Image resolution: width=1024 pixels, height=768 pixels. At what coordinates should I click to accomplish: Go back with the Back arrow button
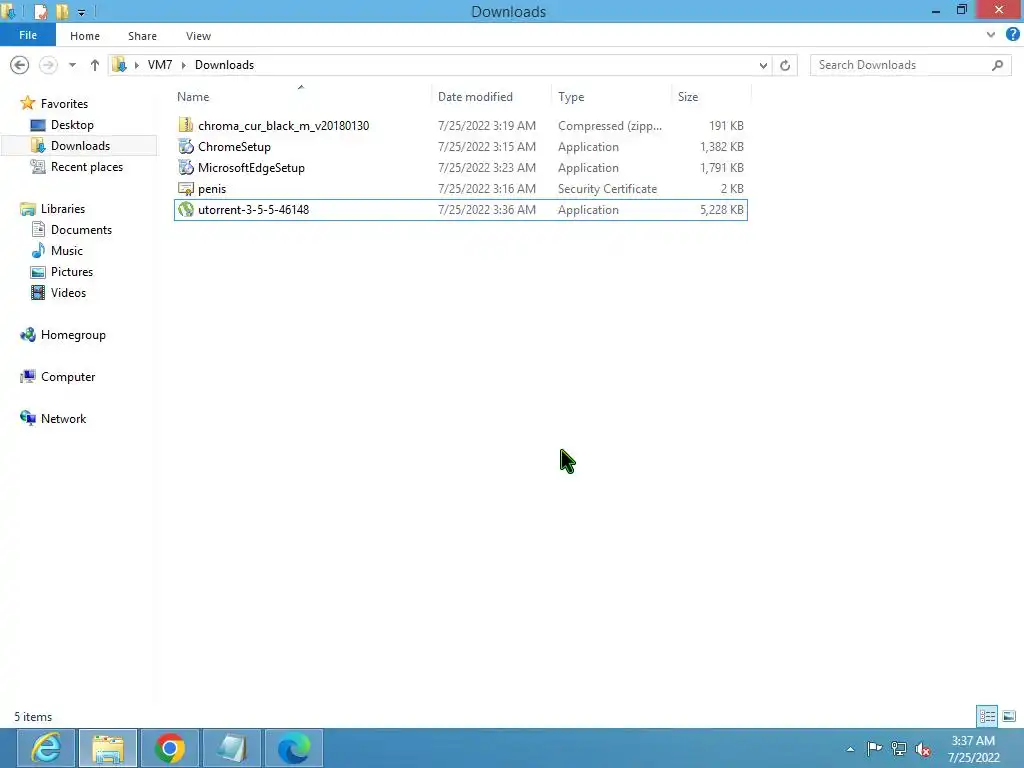click(20, 65)
